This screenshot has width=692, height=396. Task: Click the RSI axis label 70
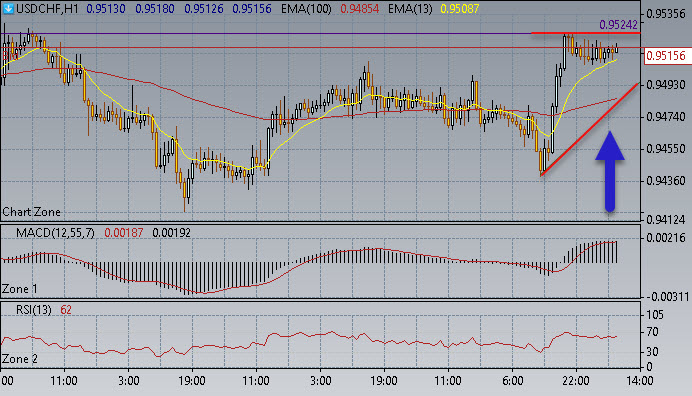pos(652,332)
